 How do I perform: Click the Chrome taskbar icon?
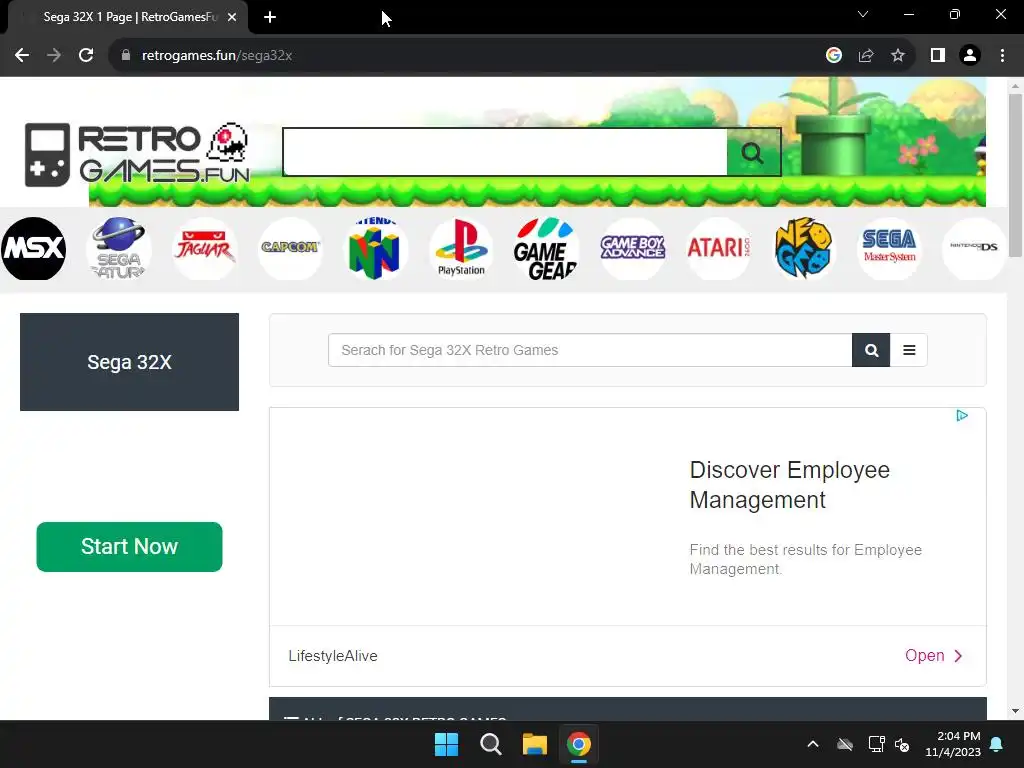click(x=579, y=744)
